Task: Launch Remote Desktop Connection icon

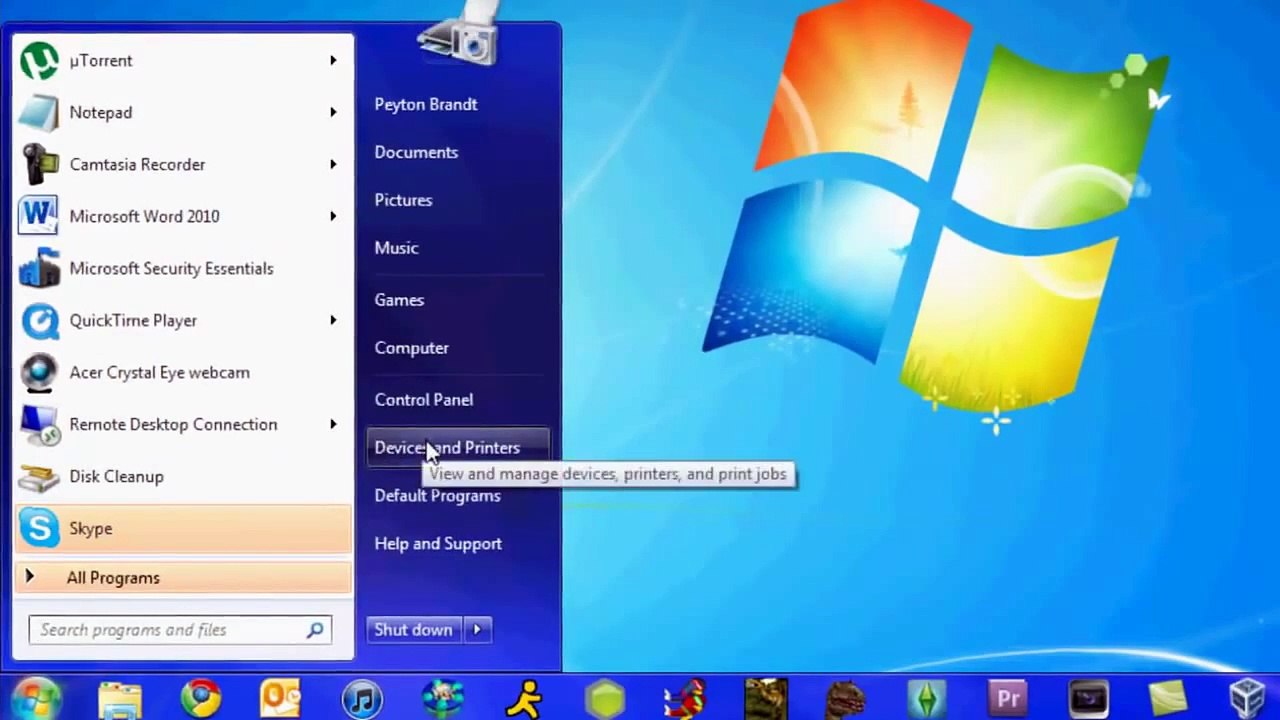Action: [40, 425]
